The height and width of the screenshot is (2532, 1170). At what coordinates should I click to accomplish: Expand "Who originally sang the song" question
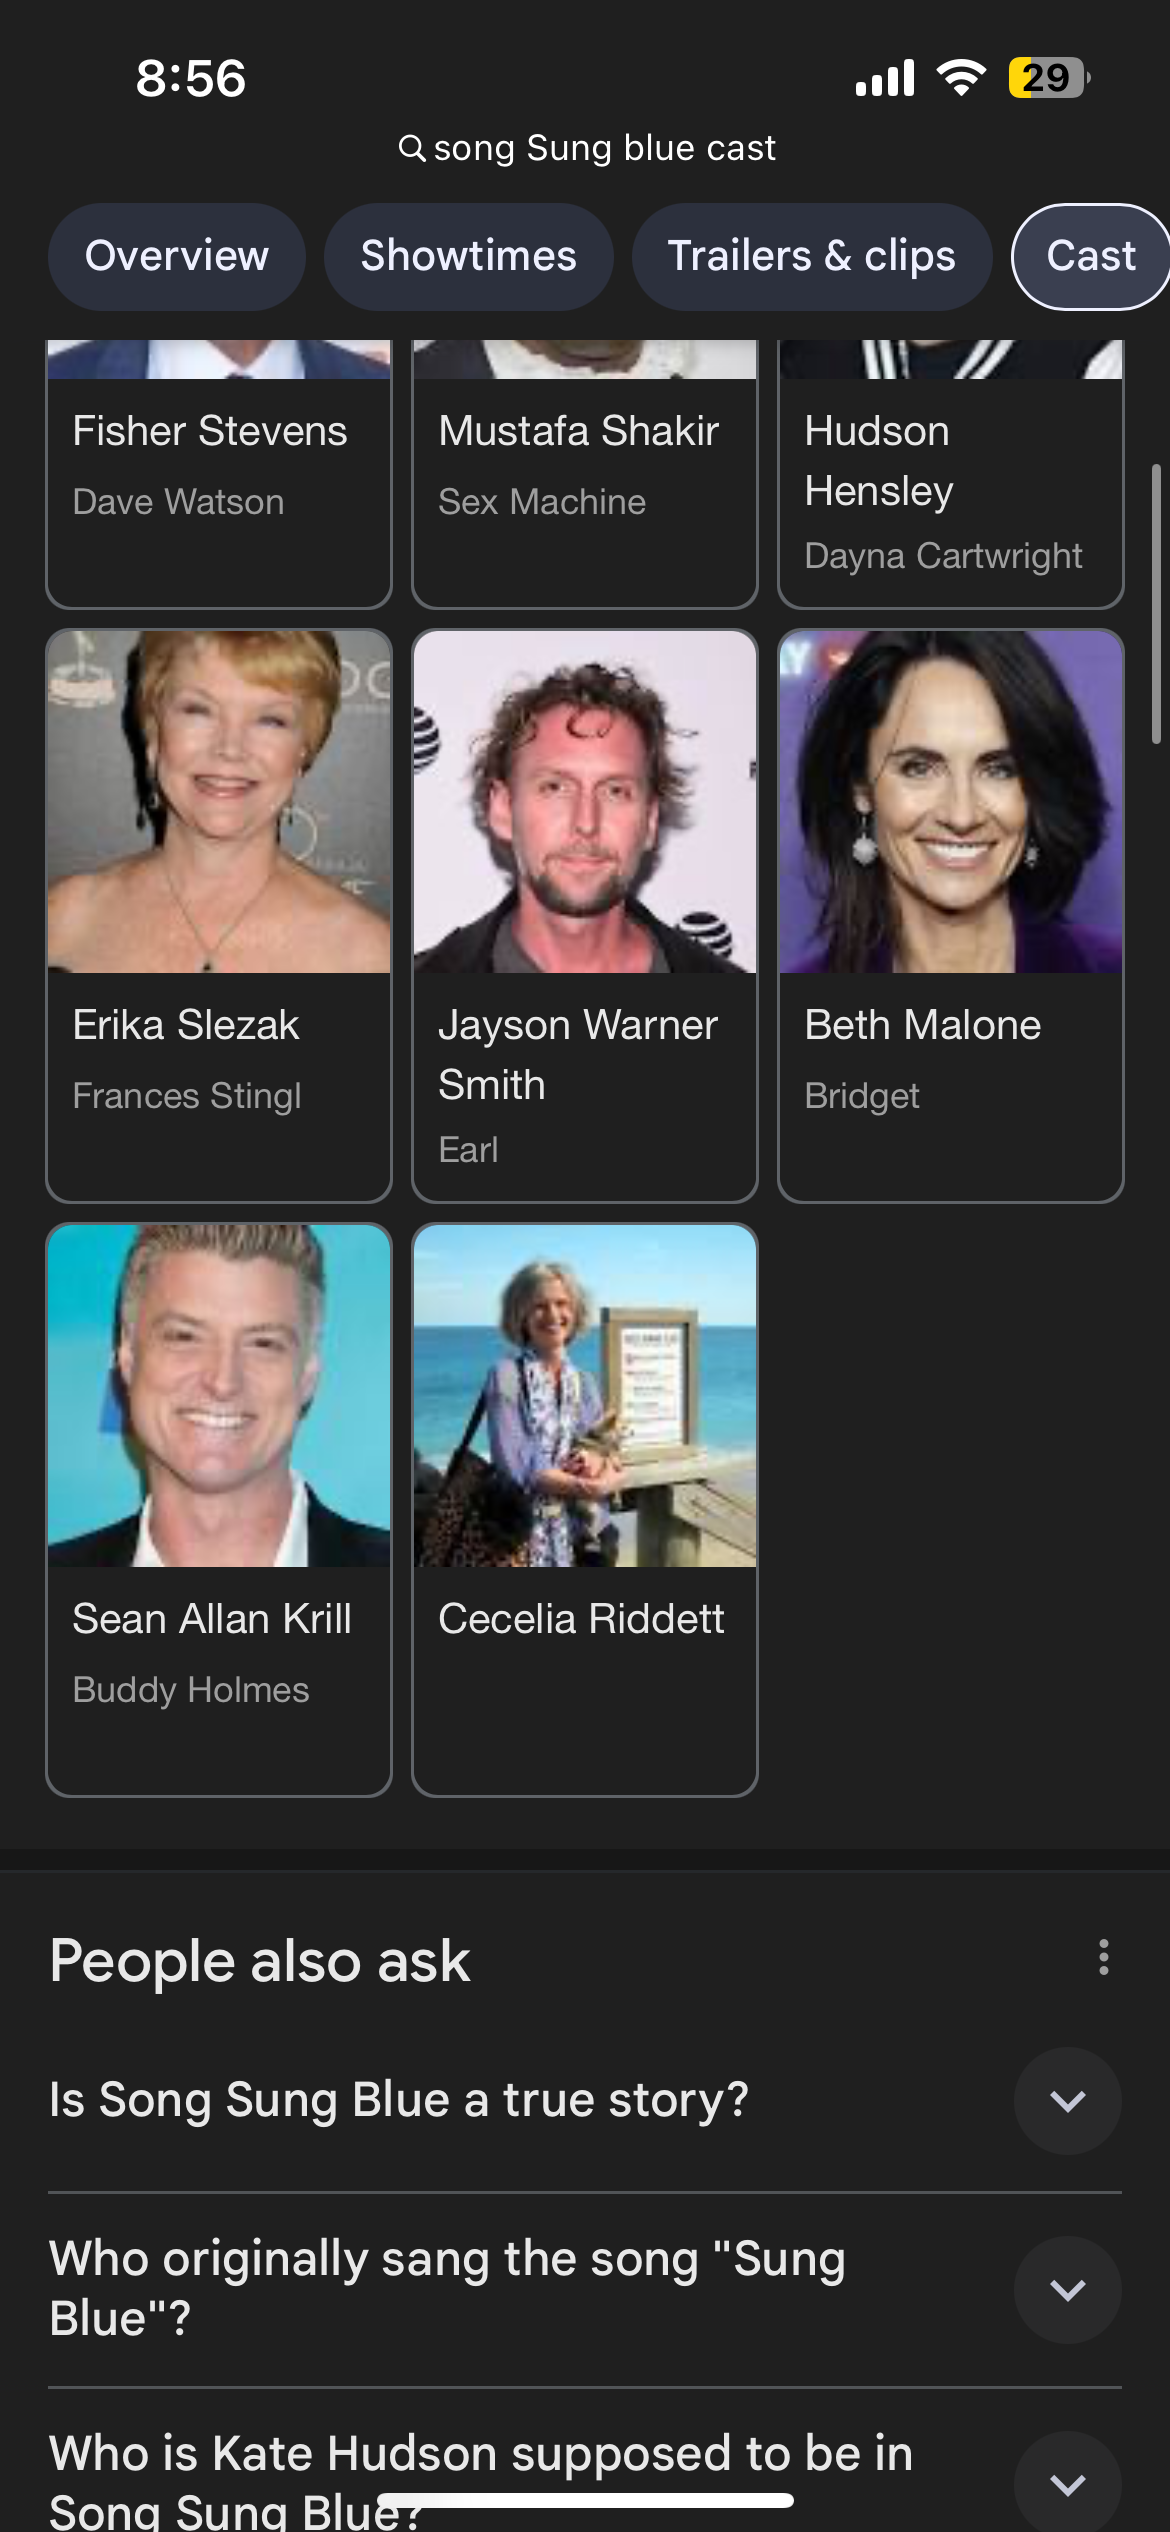[1067, 2289]
